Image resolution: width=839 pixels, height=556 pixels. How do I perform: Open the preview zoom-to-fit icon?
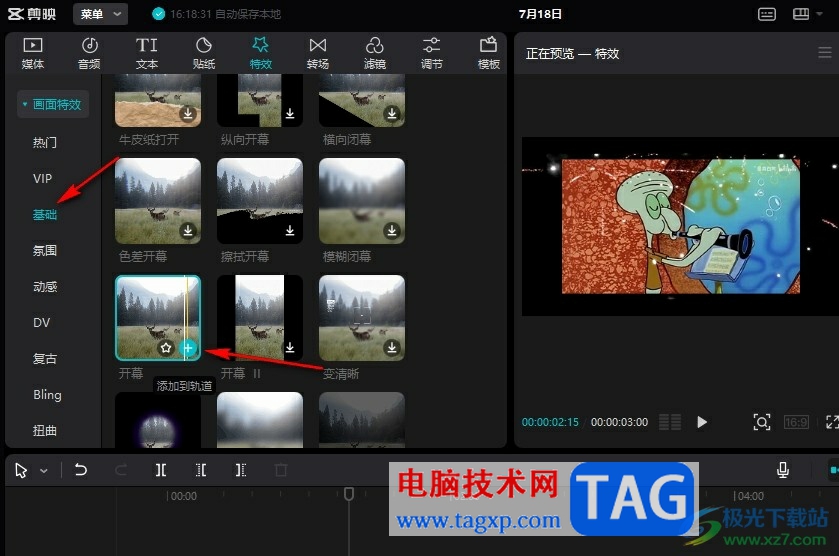click(x=762, y=422)
